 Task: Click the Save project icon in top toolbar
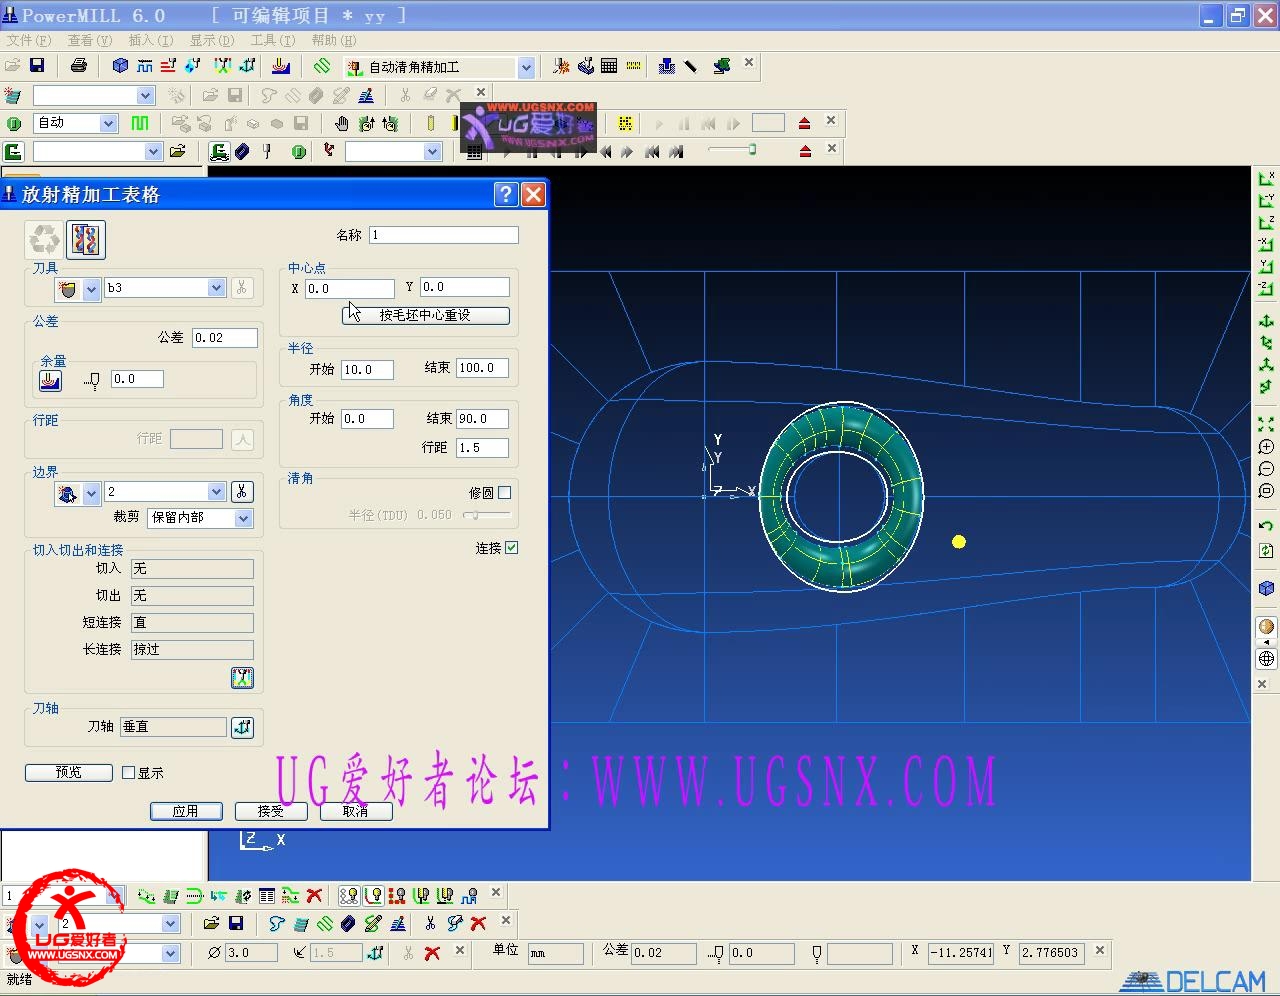(x=37, y=66)
